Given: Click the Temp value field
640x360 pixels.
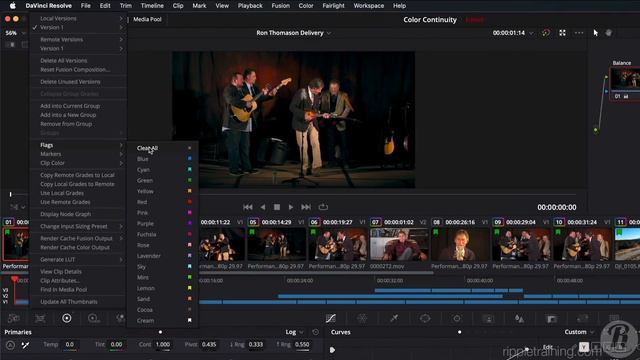Looking at the screenshot, I should pos(70,344).
